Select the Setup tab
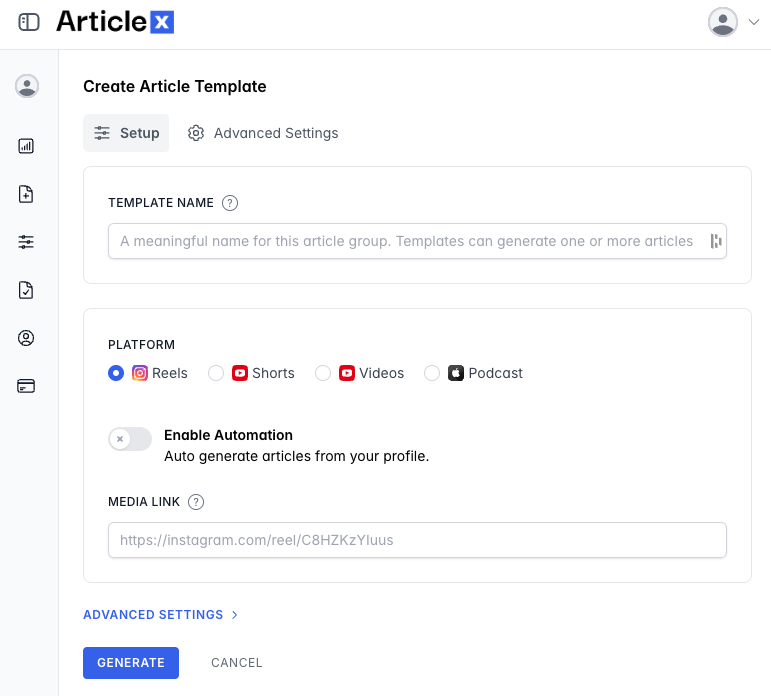Screen dimensions: 771x696 [126, 133]
